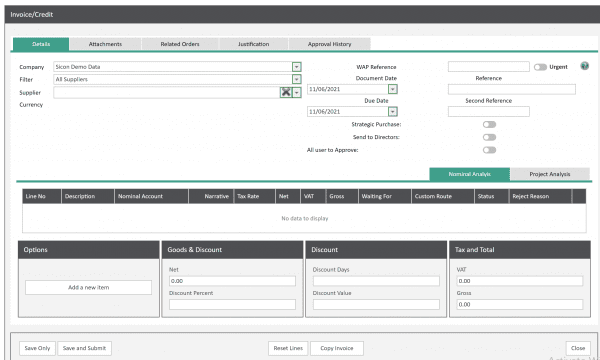Click the Save Only button
Viewport: 600px width, 360px height.
point(37,348)
